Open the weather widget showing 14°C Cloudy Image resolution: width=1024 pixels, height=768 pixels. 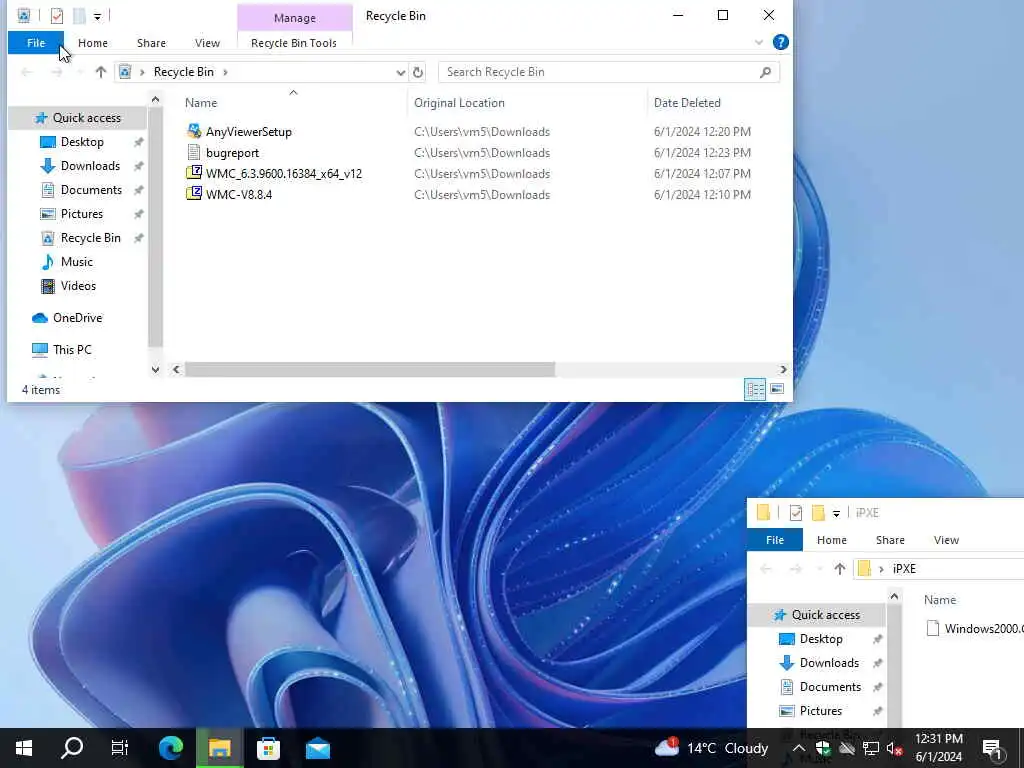click(712, 748)
